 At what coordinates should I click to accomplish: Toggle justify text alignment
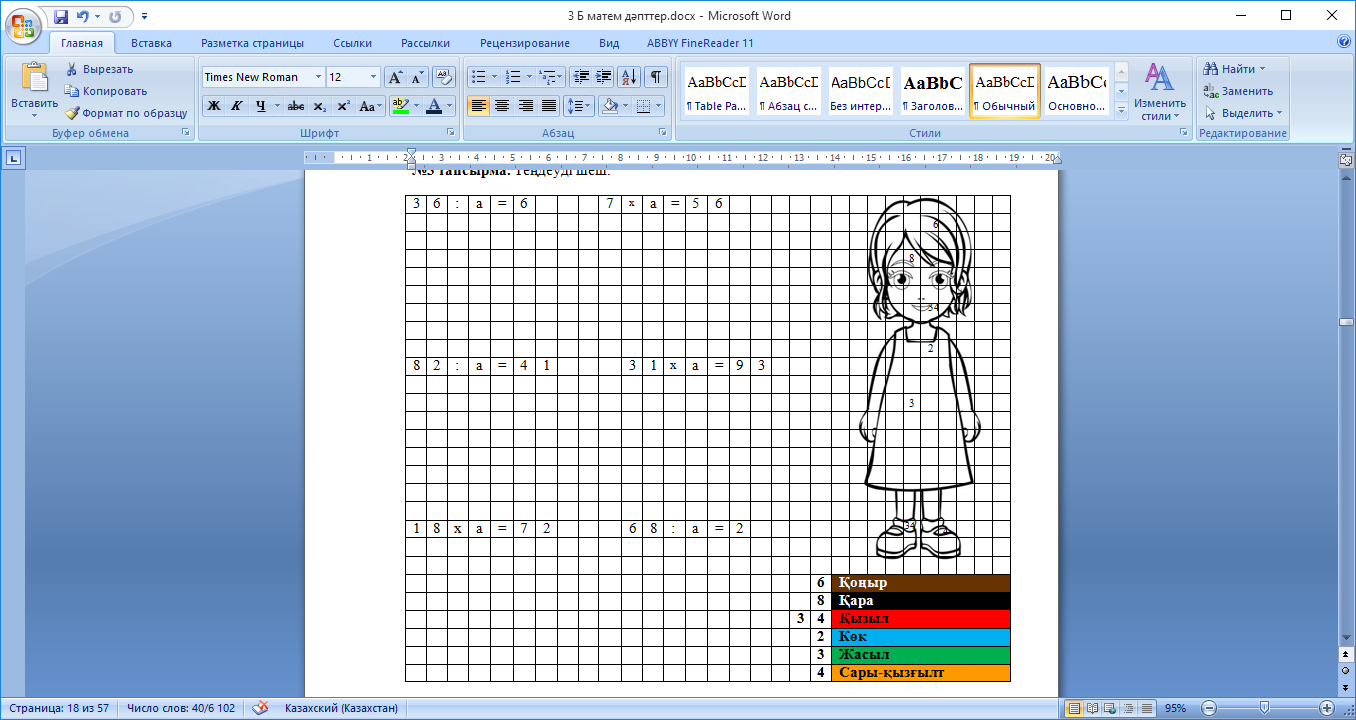coord(549,106)
